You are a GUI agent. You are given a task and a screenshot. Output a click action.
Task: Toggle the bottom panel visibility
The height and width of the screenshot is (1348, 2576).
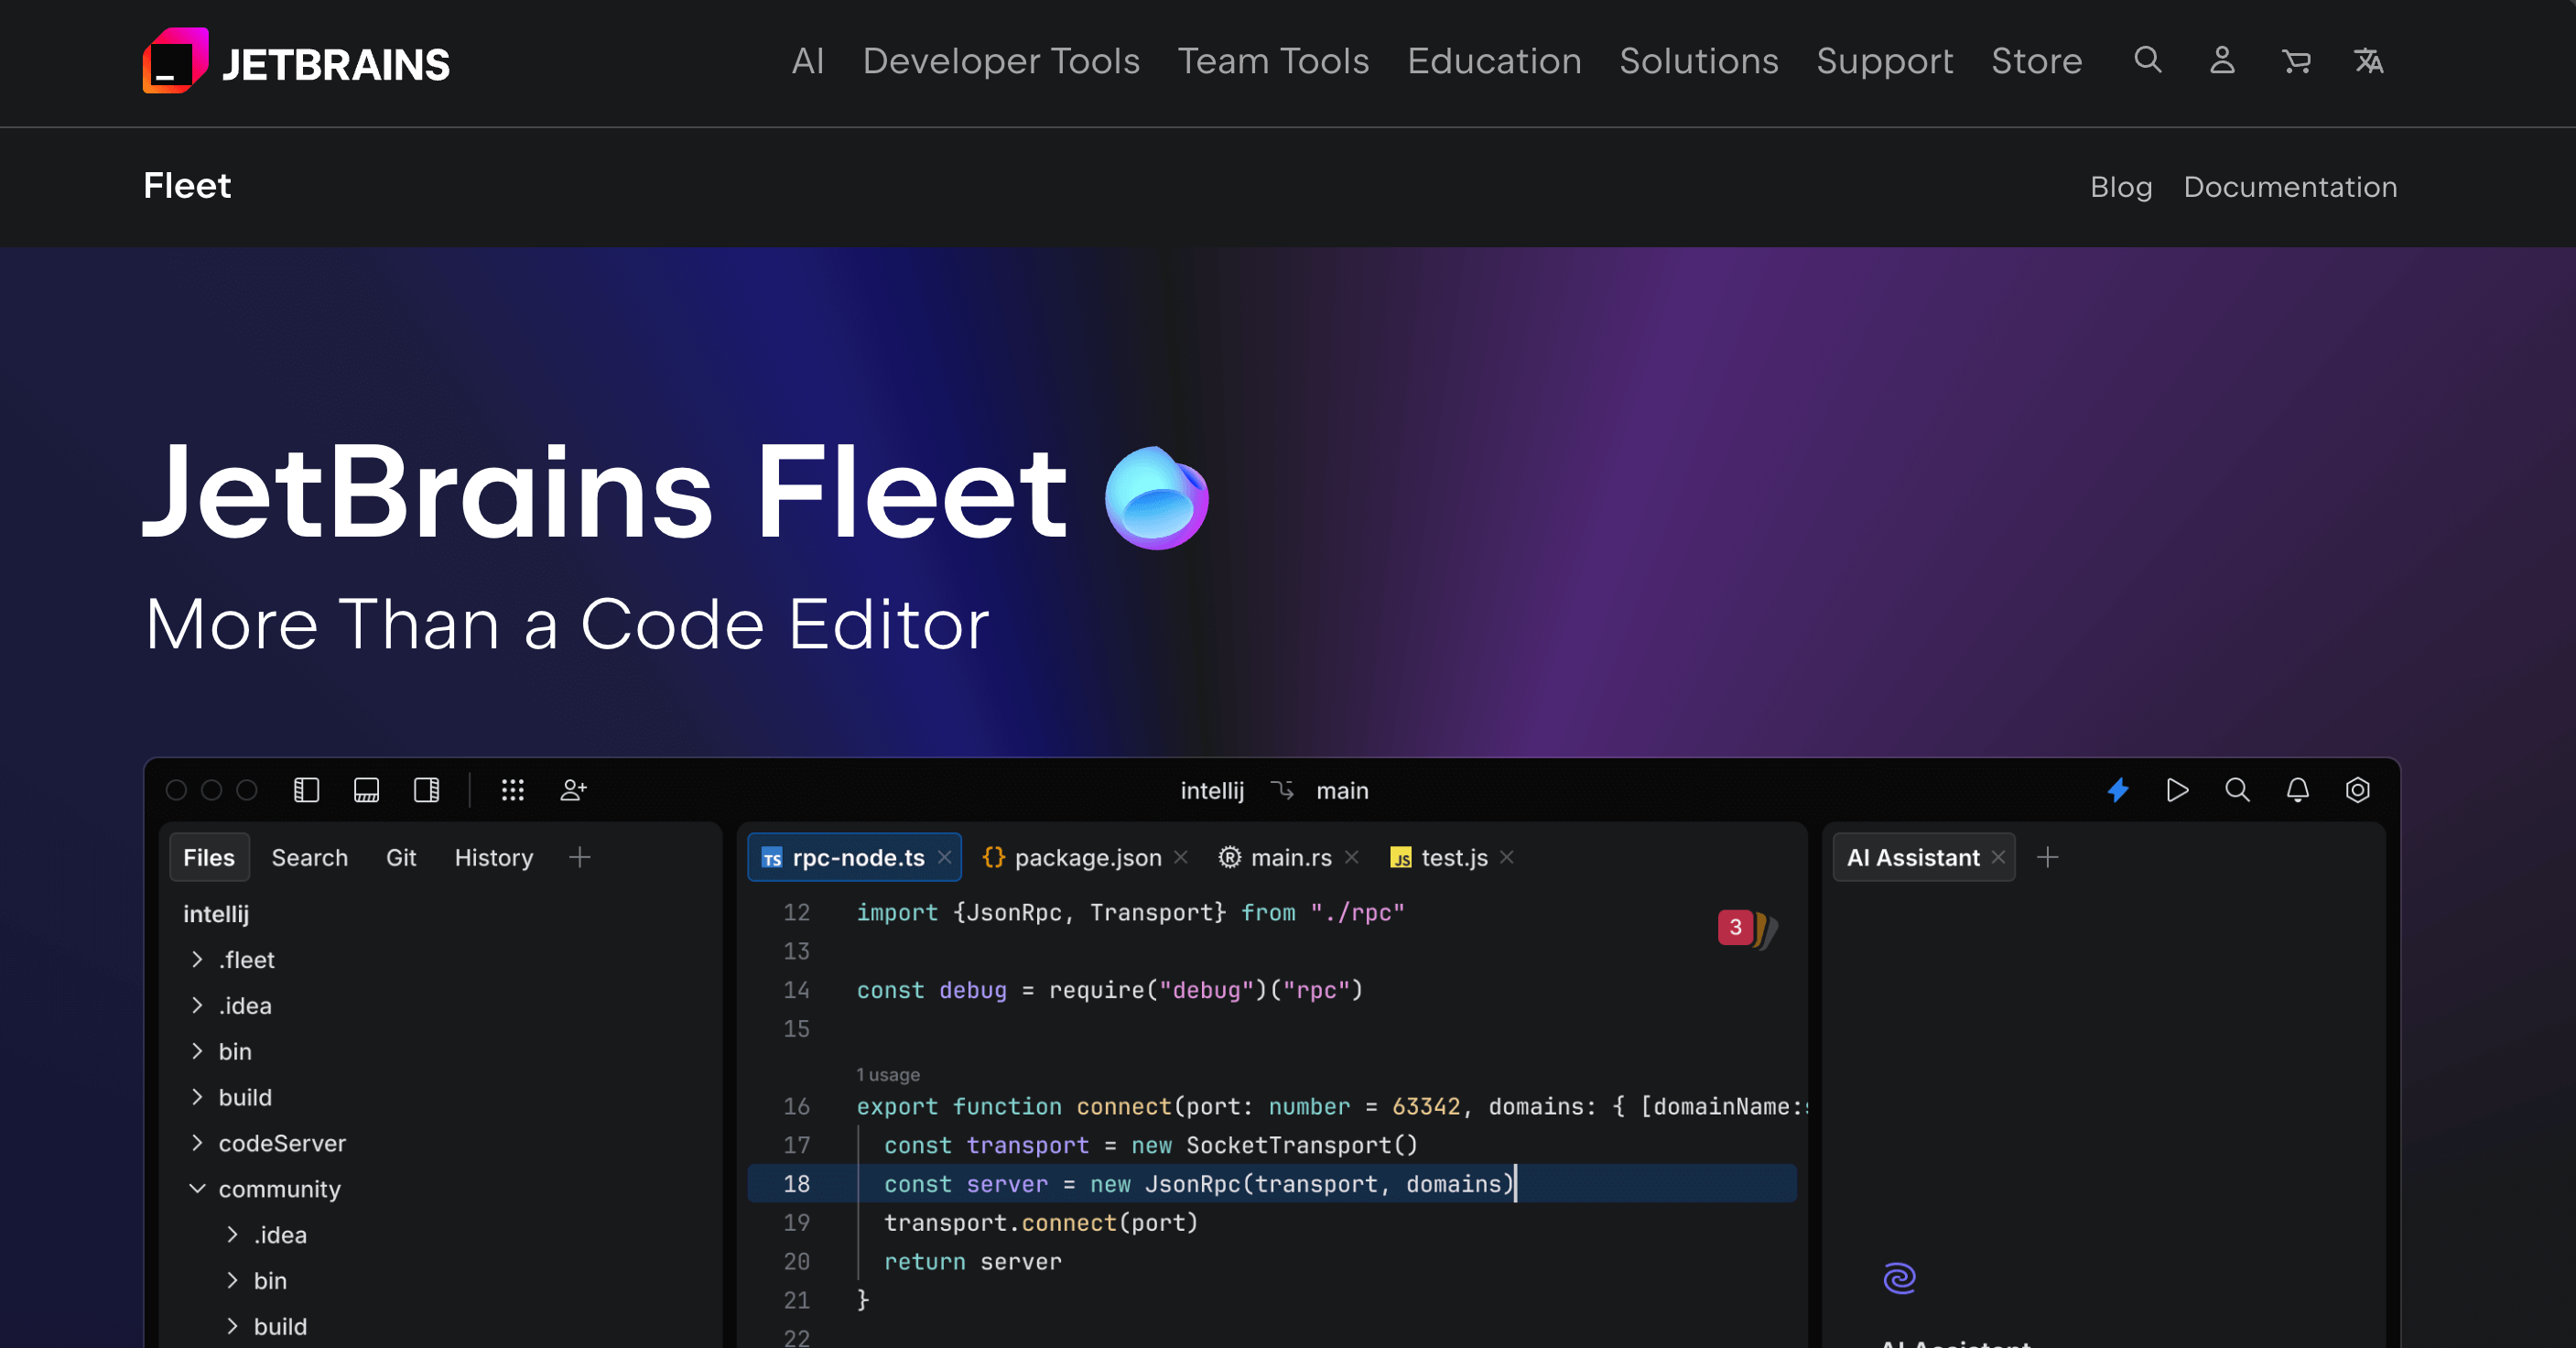[367, 790]
